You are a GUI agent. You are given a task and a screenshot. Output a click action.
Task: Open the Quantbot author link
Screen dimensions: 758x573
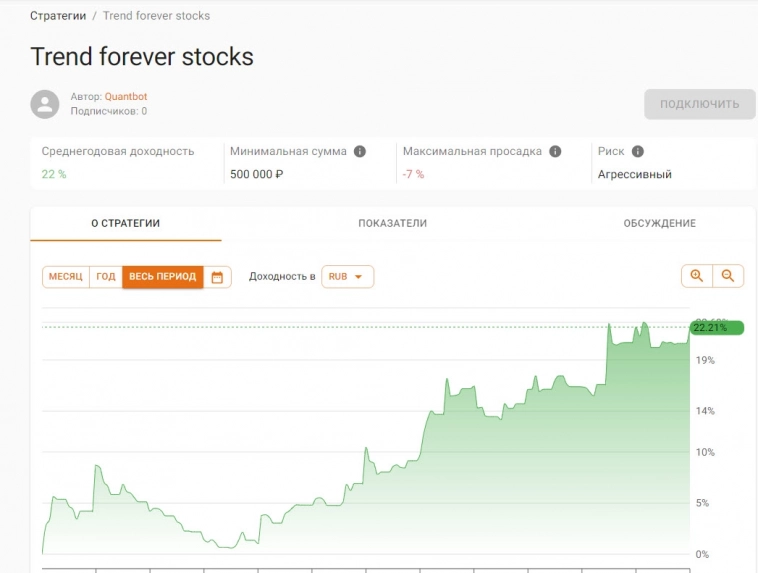[126, 97]
